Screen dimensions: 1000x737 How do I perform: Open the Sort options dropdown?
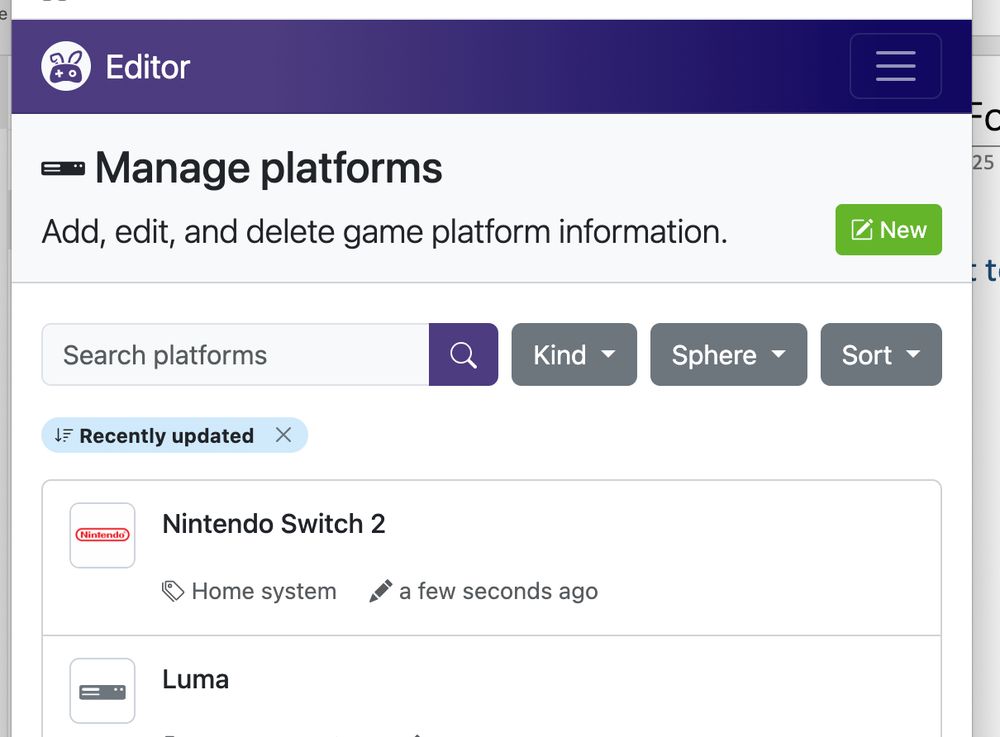(x=880, y=354)
